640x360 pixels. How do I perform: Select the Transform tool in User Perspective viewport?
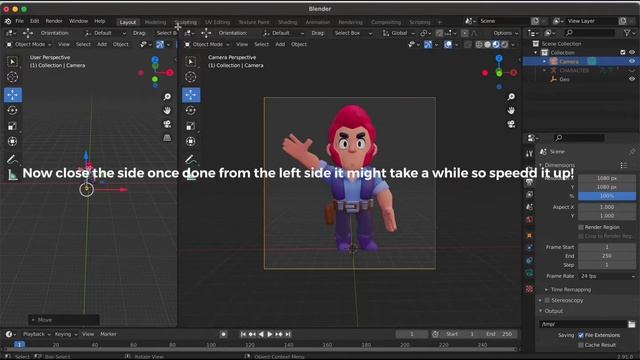pos(13,142)
